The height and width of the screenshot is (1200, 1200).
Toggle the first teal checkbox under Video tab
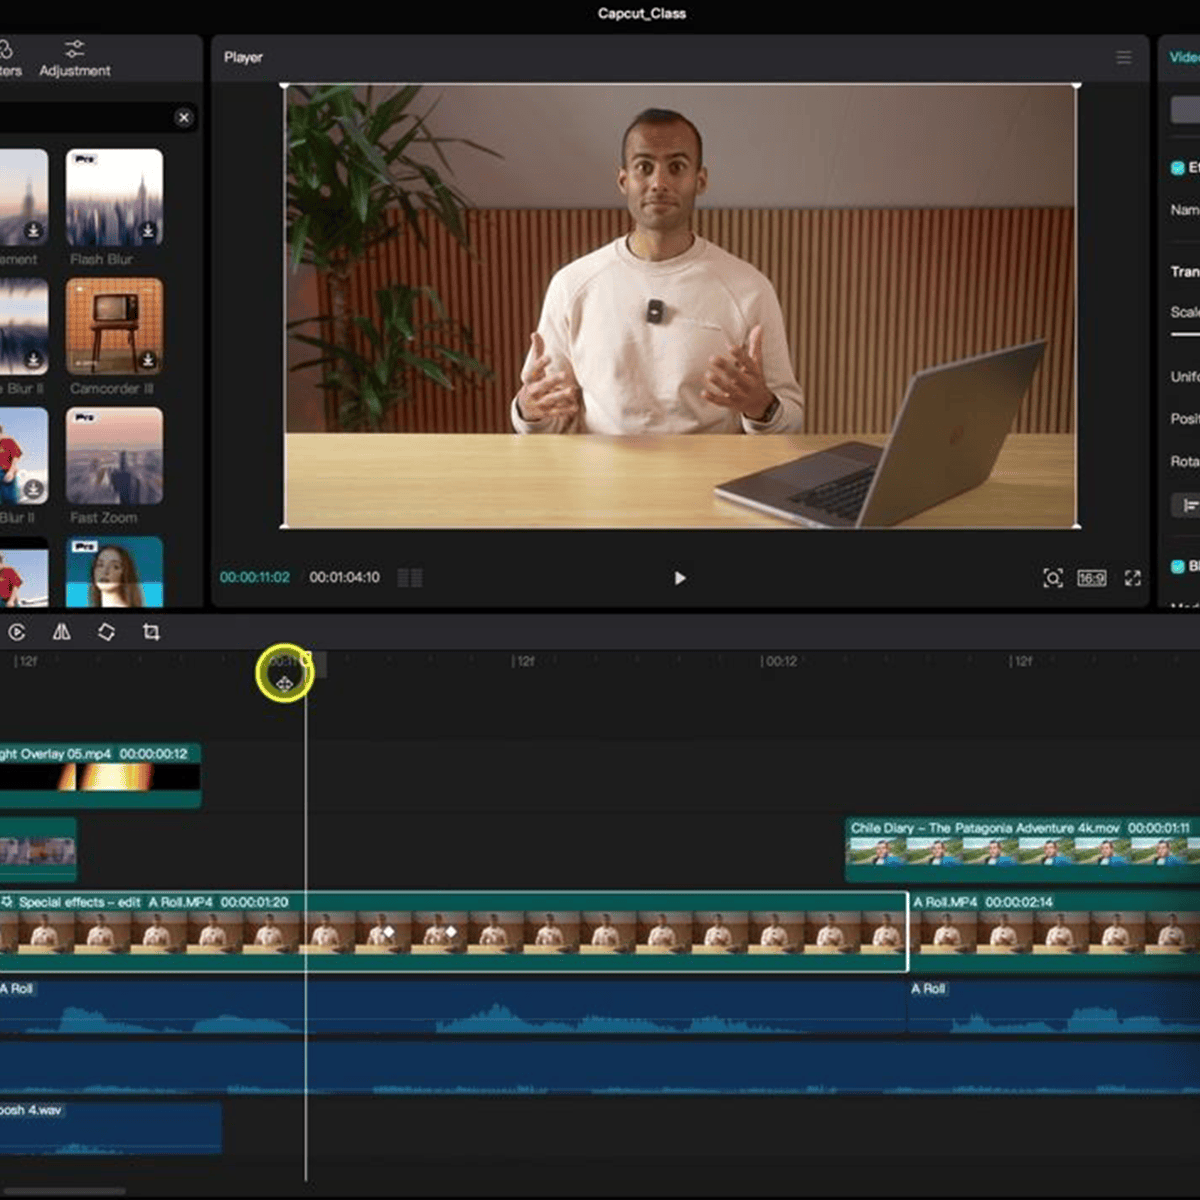pos(1178,168)
